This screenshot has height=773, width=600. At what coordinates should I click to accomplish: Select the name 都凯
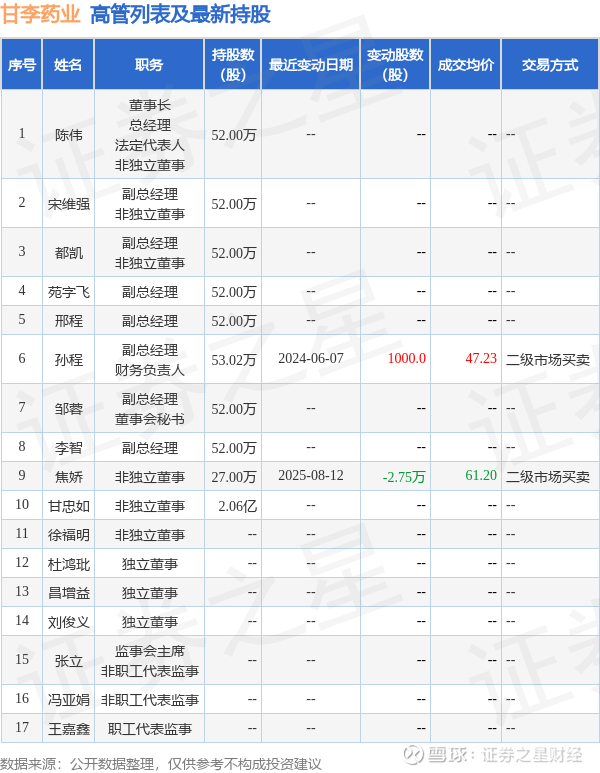69,252
